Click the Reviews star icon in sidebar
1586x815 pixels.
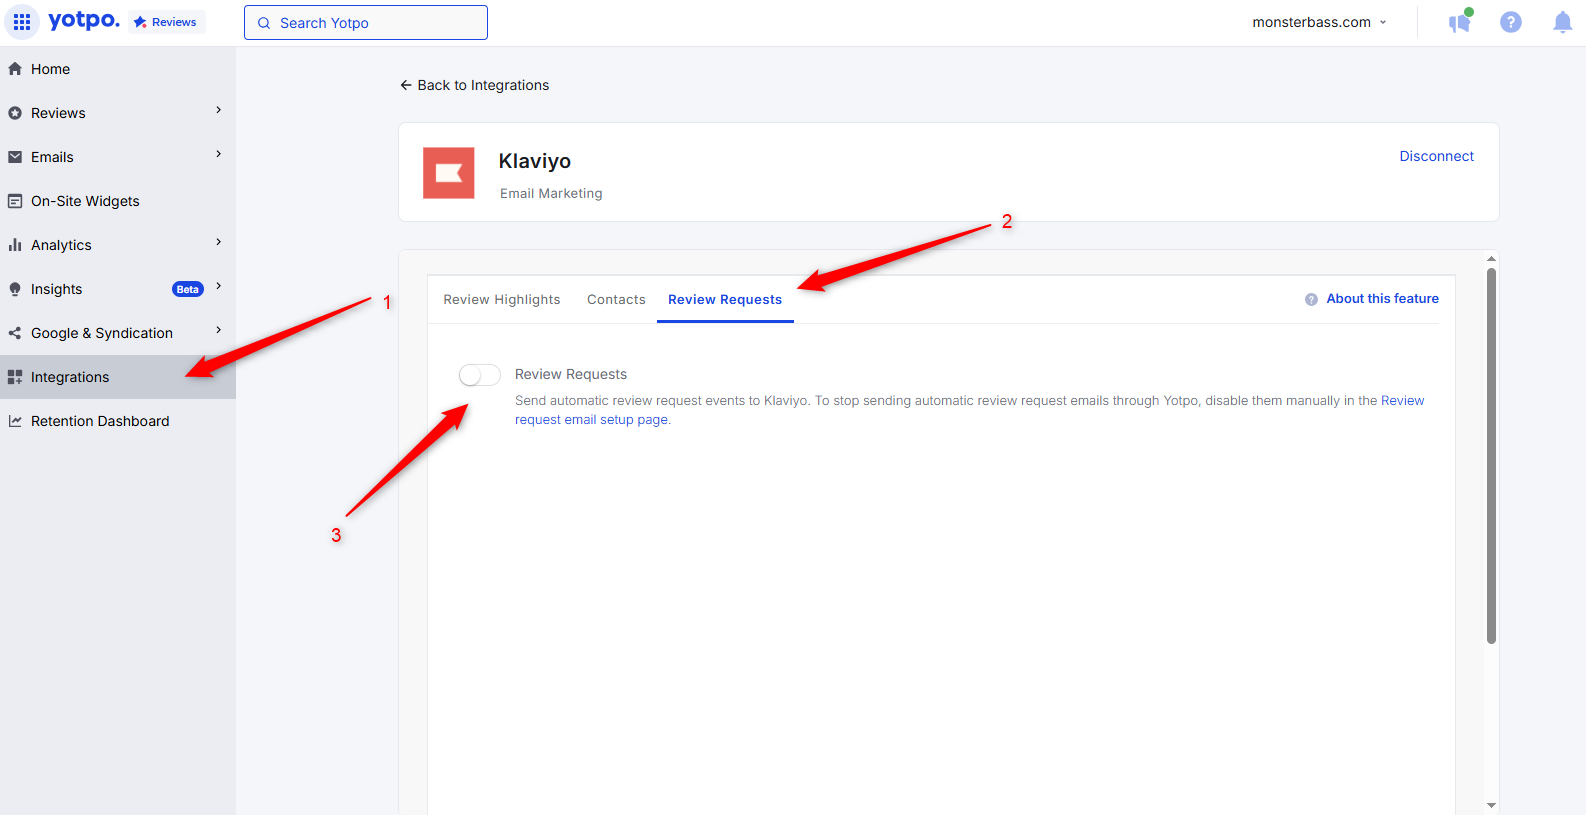(x=15, y=113)
